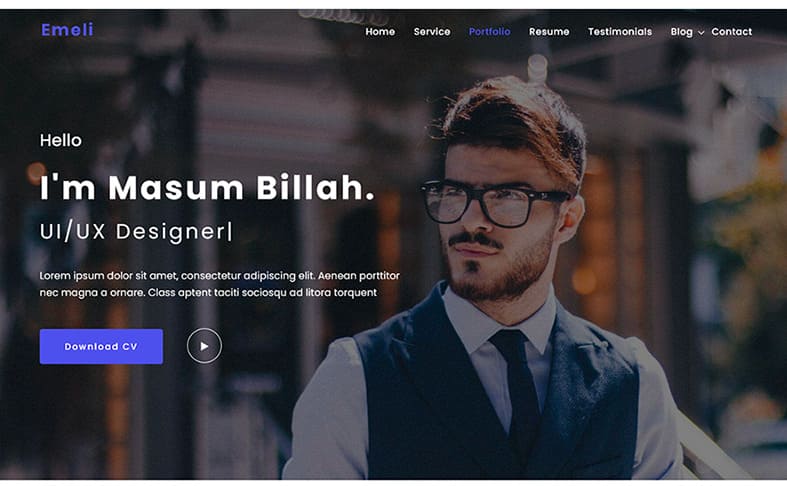Go to the Contact page

pos(731,32)
